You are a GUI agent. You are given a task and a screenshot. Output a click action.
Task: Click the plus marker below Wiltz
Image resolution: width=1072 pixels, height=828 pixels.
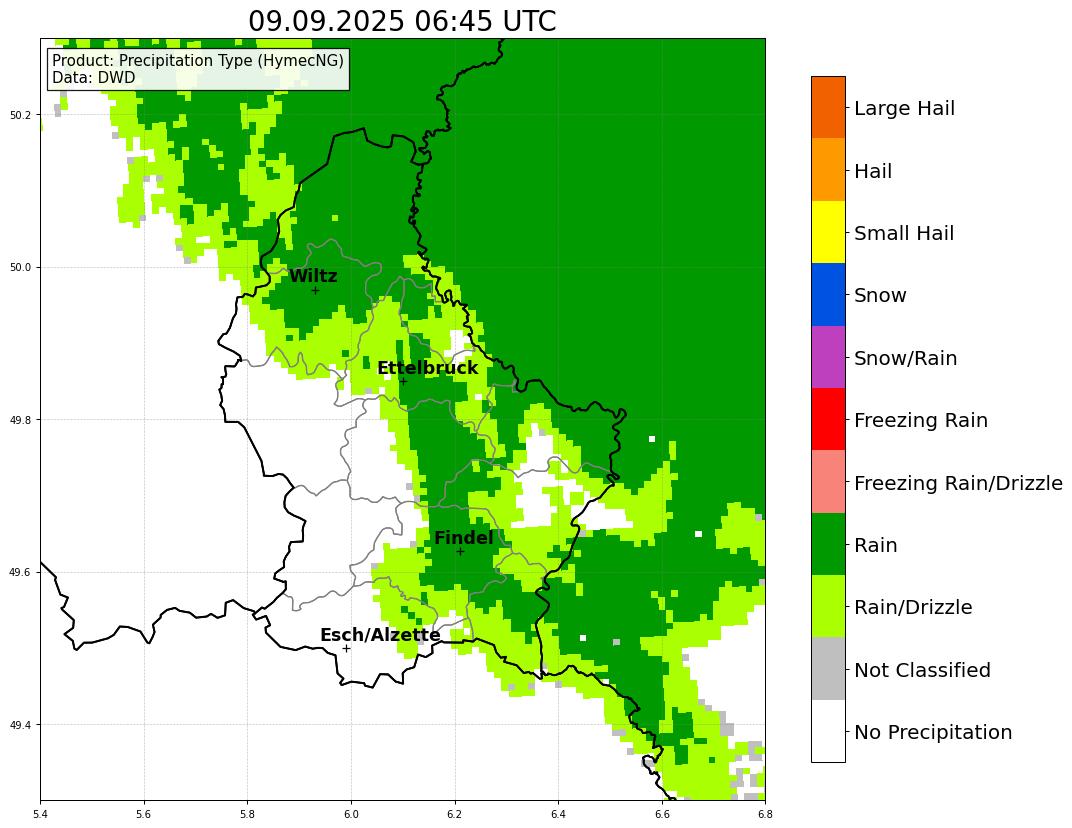[315, 291]
